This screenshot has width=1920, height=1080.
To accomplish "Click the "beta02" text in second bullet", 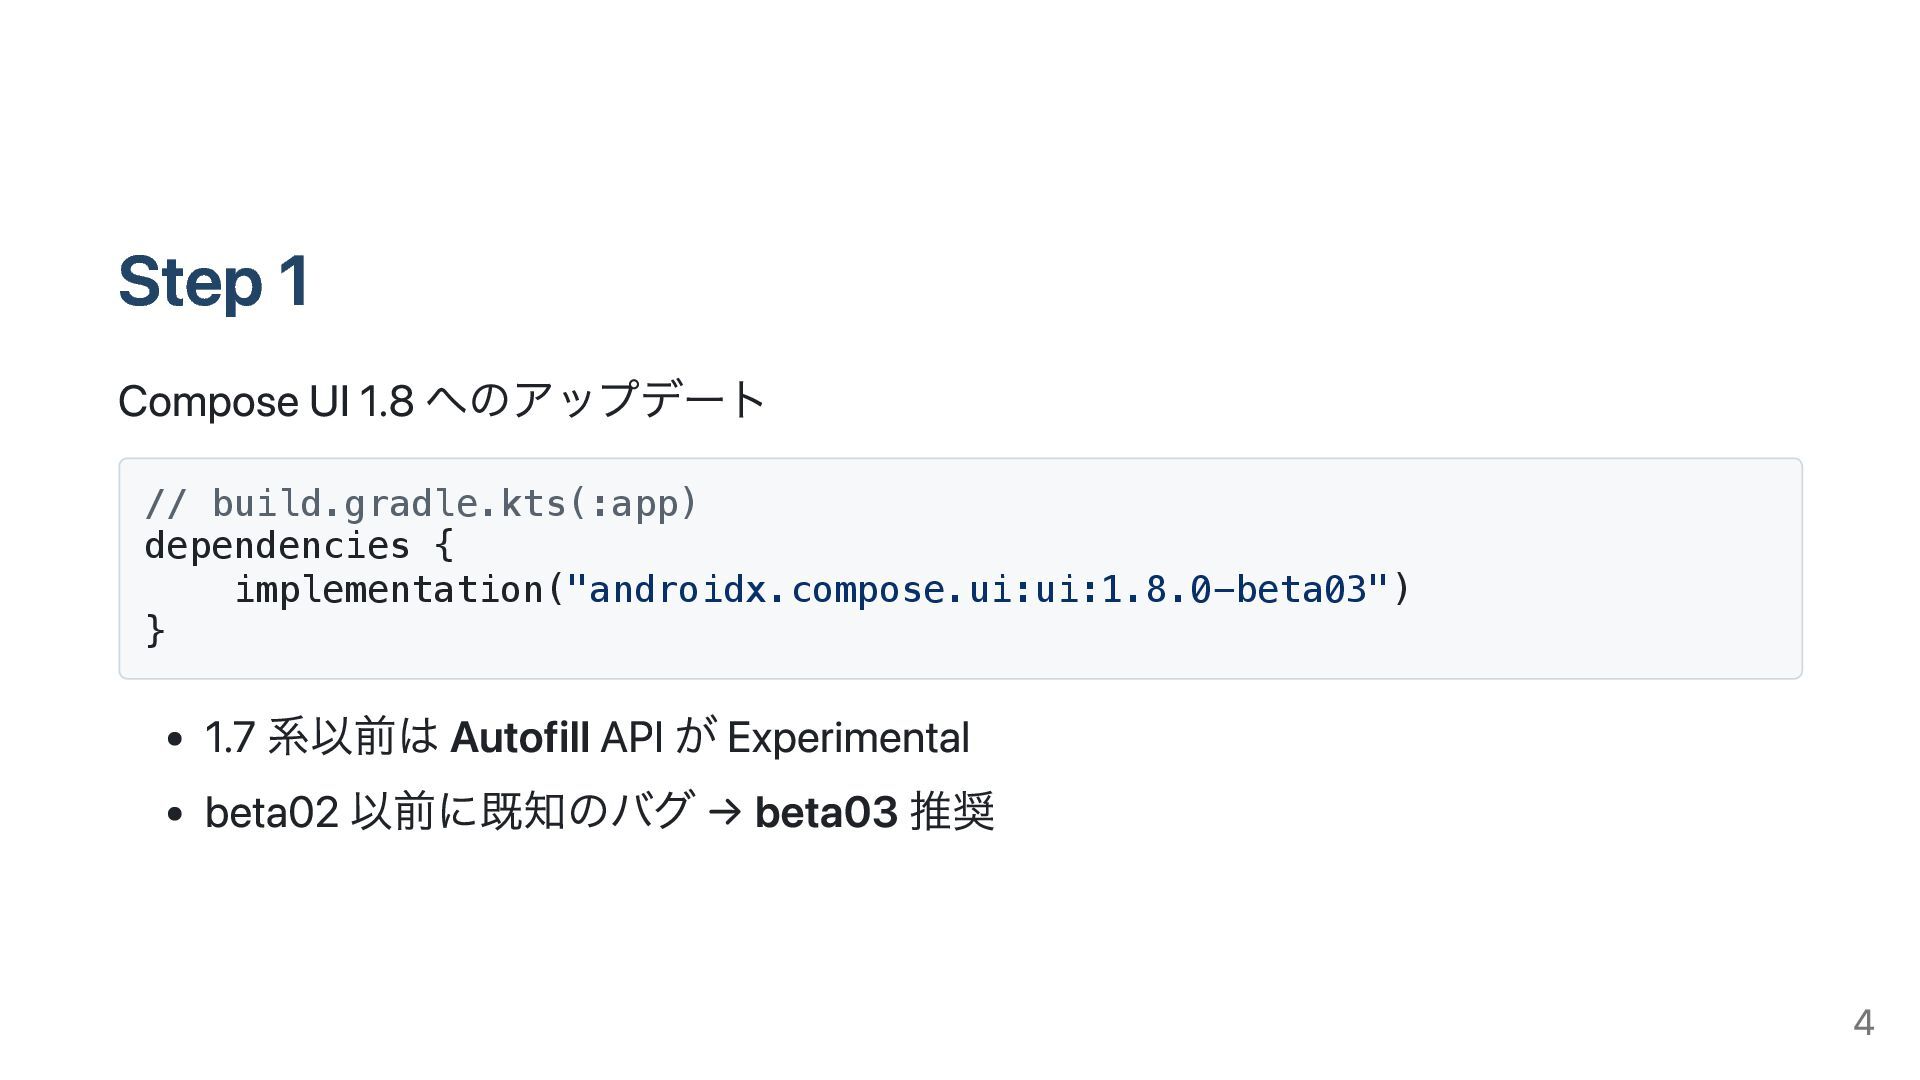I will 271,811.
